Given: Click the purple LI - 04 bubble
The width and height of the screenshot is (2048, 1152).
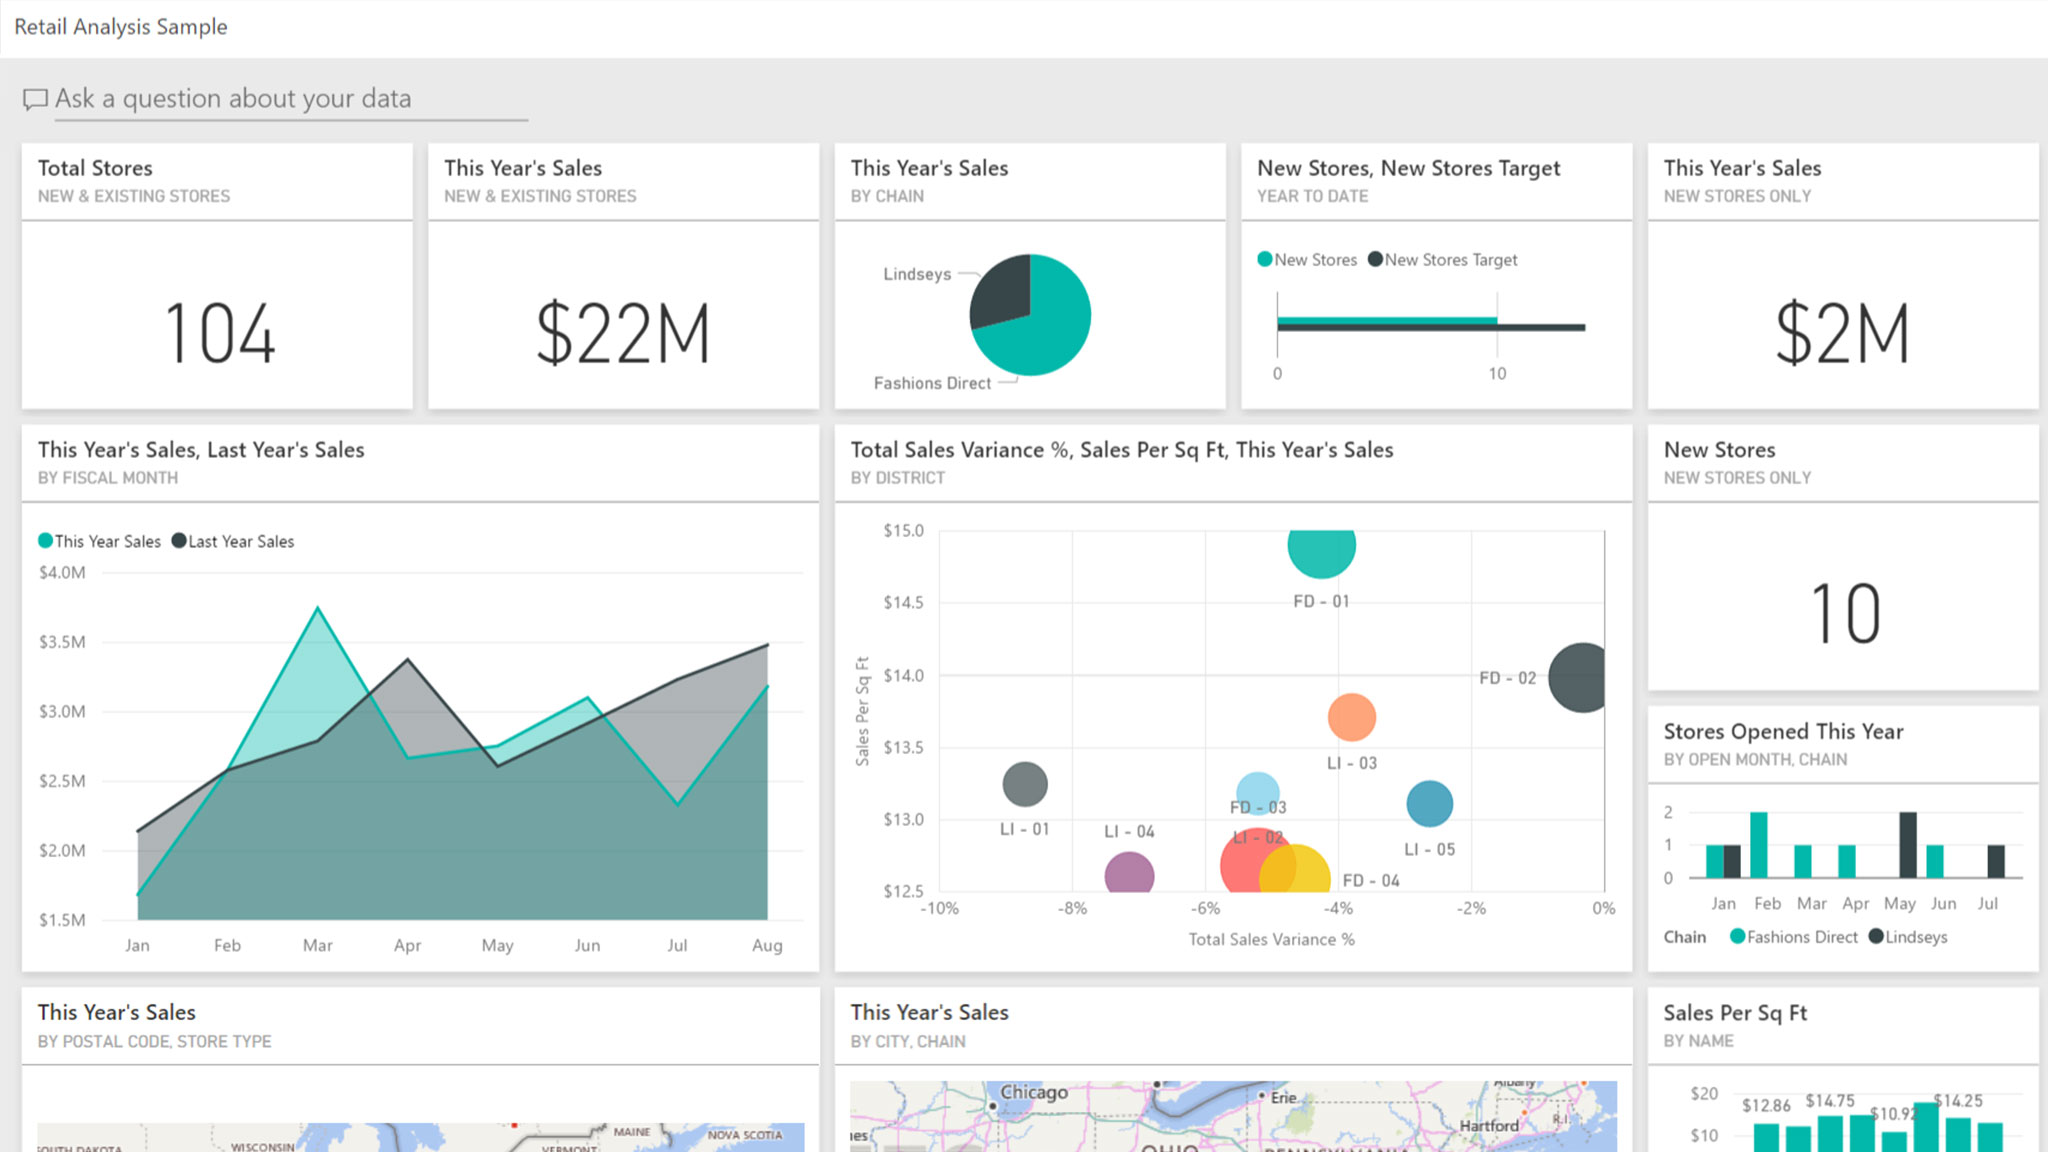Looking at the screenshot, I should click(1129, 874).
